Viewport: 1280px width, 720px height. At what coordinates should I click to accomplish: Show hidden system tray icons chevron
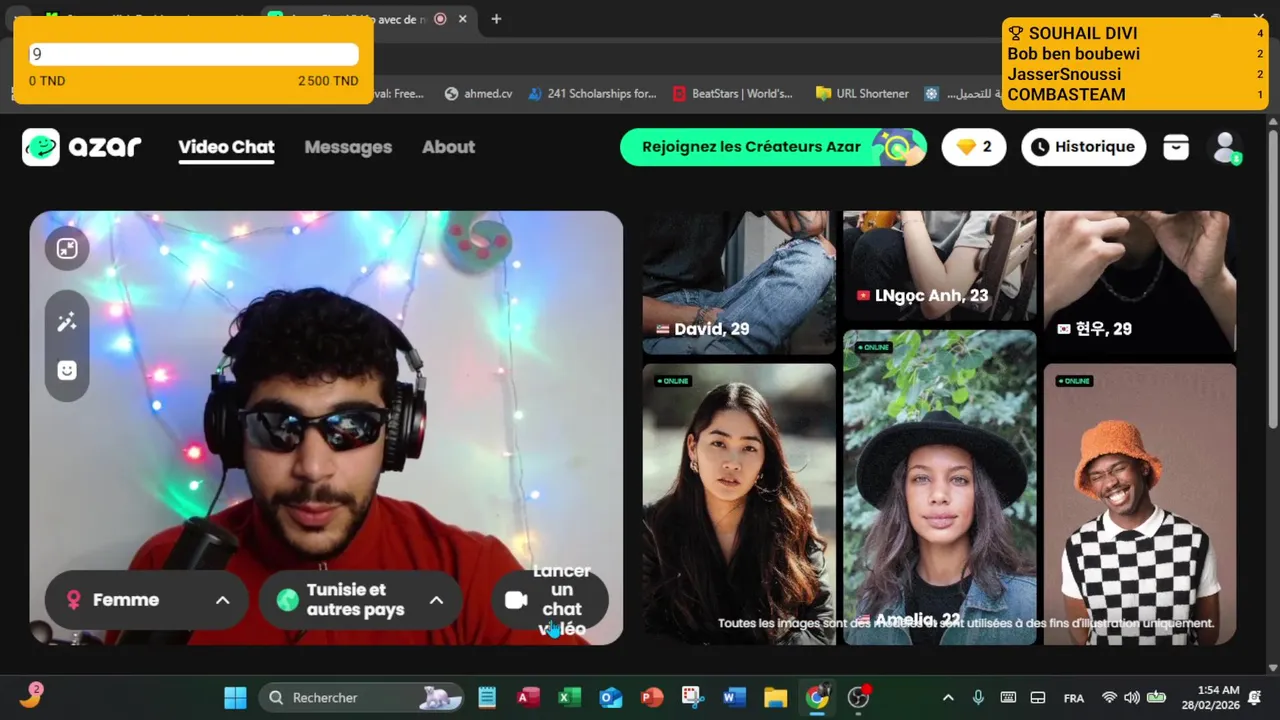point(948,697)
